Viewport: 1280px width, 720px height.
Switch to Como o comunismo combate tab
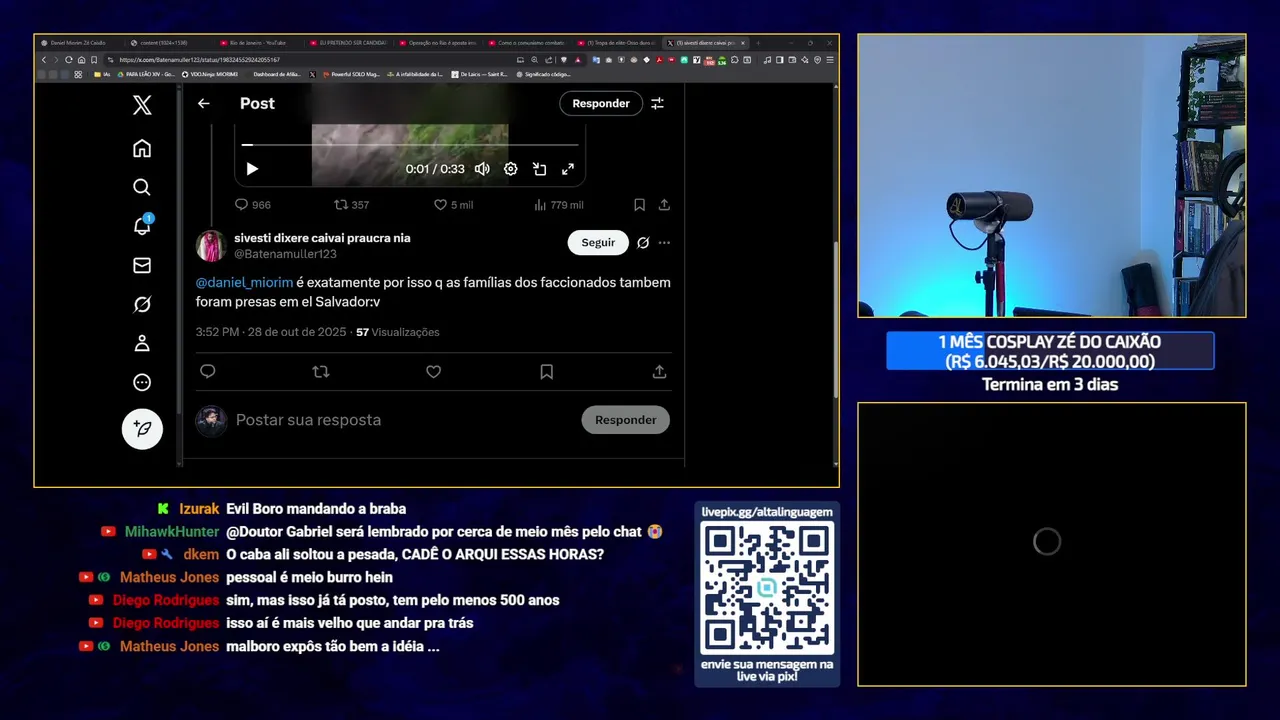coord(526,43)
